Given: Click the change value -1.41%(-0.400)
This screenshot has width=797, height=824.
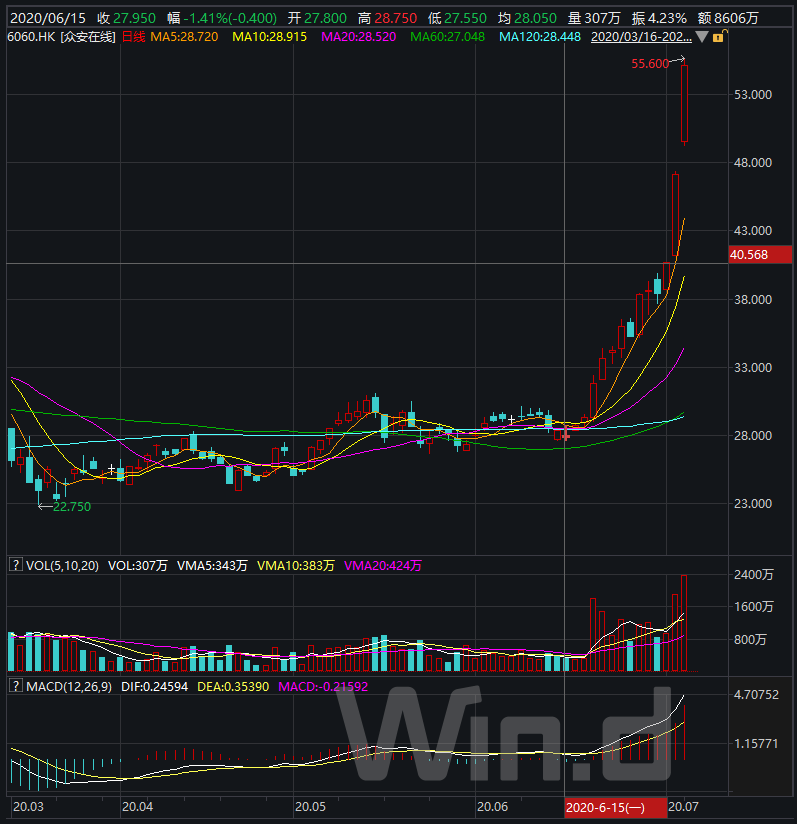Looking at the screenshot, I should (230, 18).
